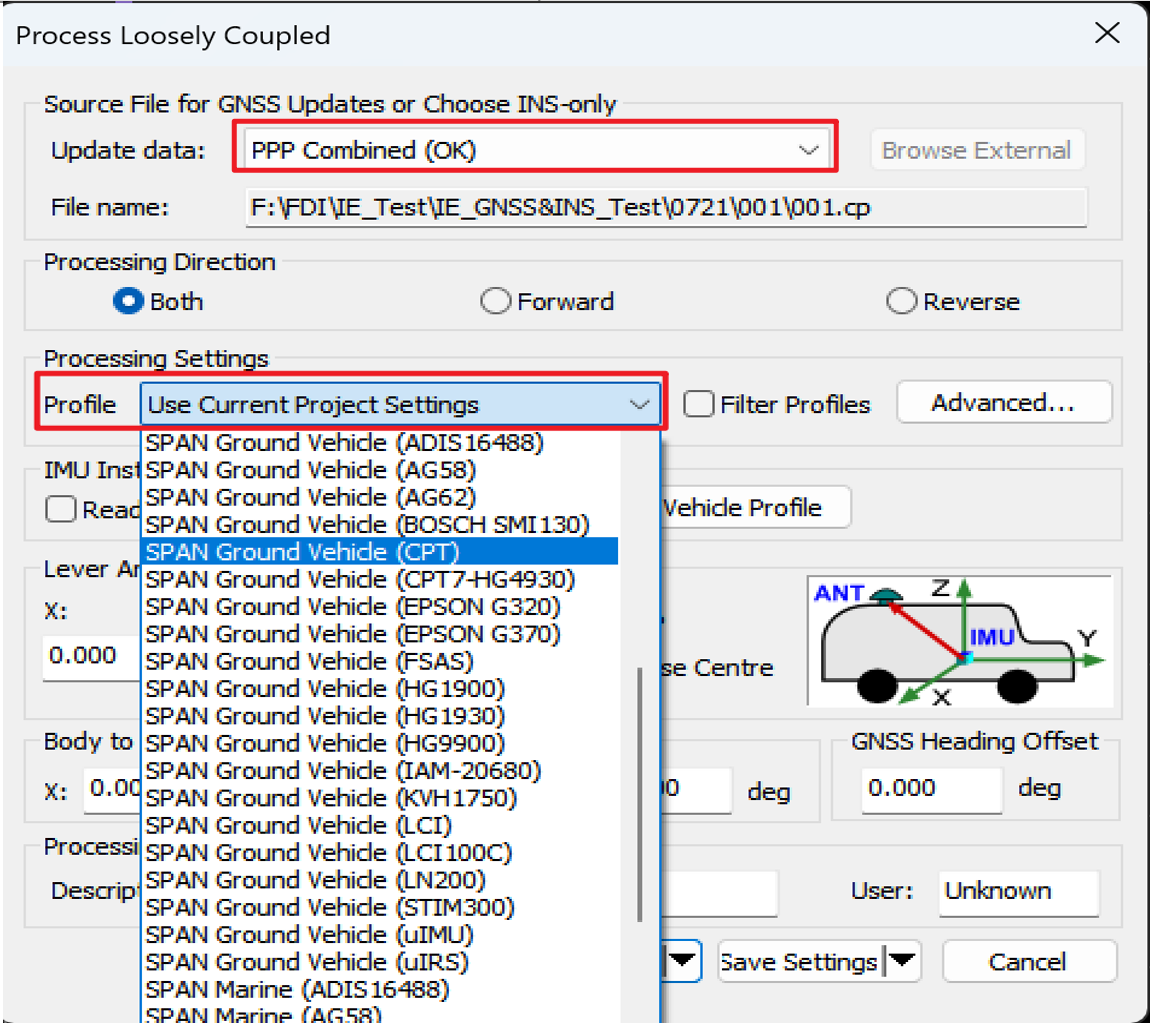Choose SPAN Ground Vehicle (AG58) profile
Viewport: 1150px width, 1025px height.
click(x=380, y=470)
